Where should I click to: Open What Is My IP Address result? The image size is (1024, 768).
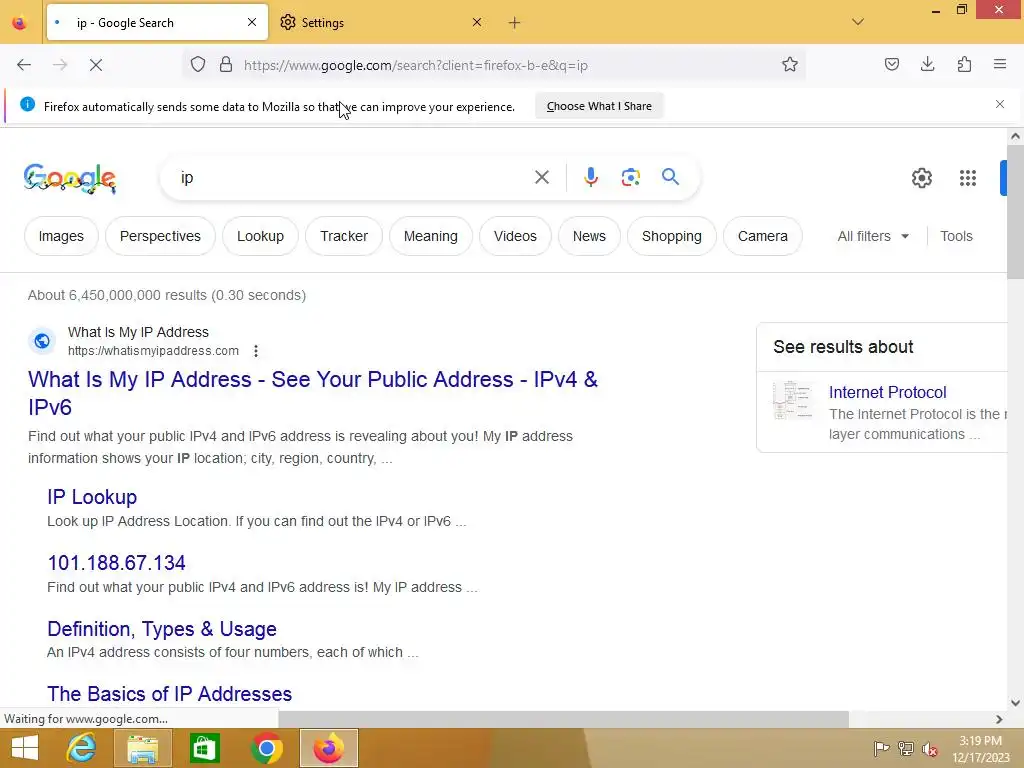313,393
